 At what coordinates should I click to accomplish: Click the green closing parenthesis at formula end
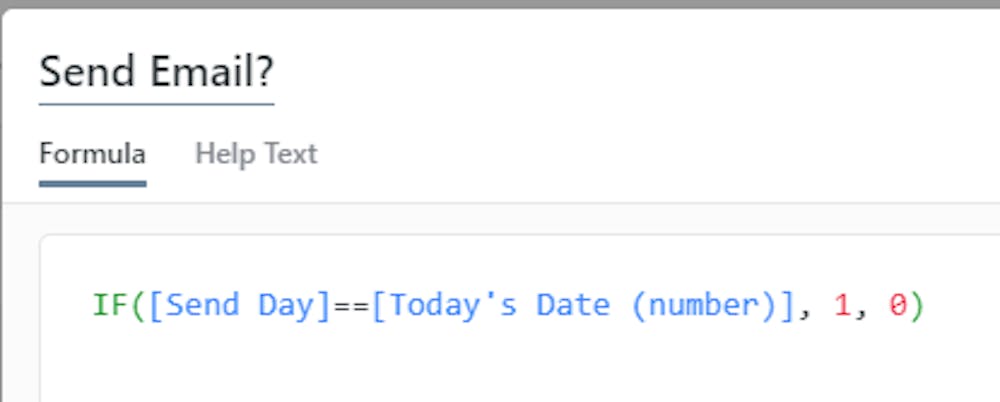coord(916,306)
